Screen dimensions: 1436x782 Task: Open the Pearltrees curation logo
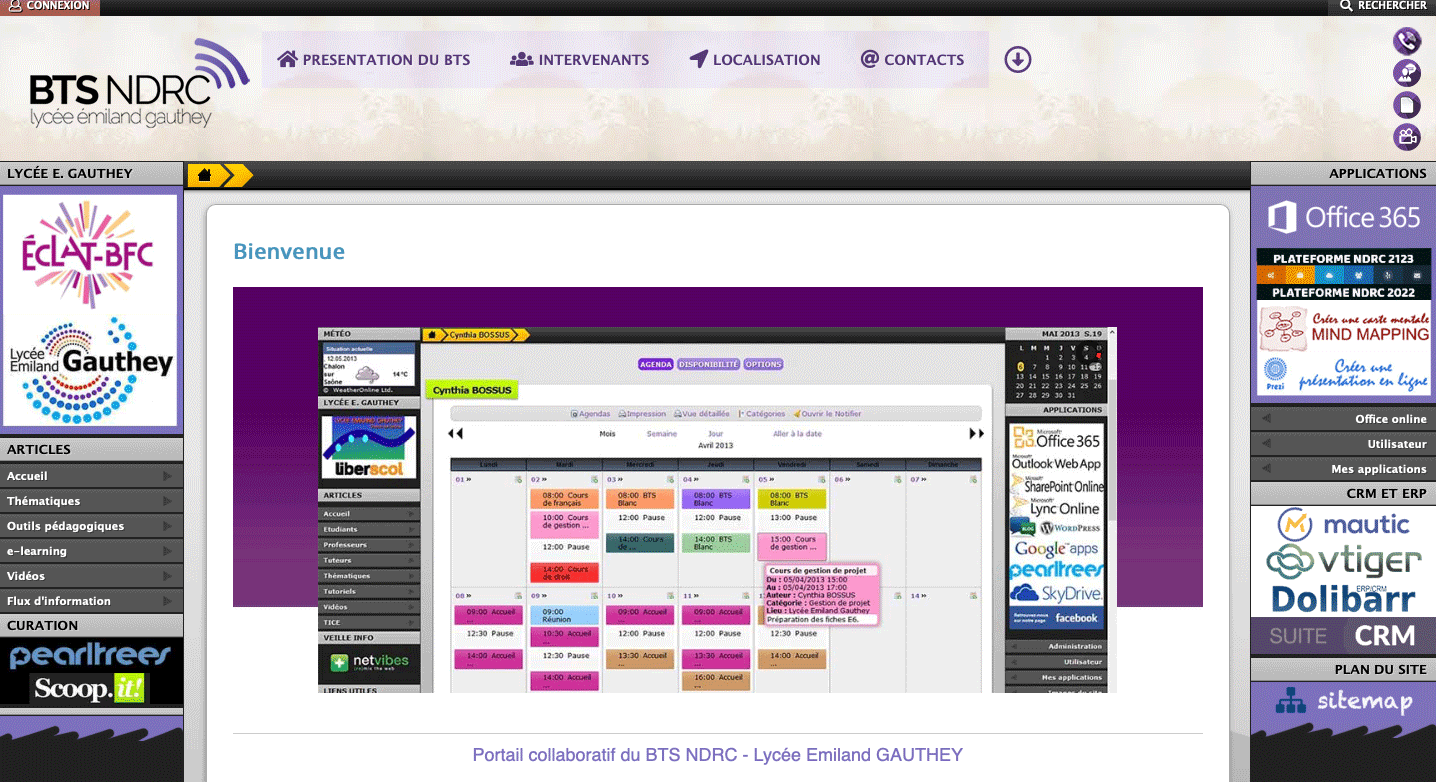tap(90, 656)
